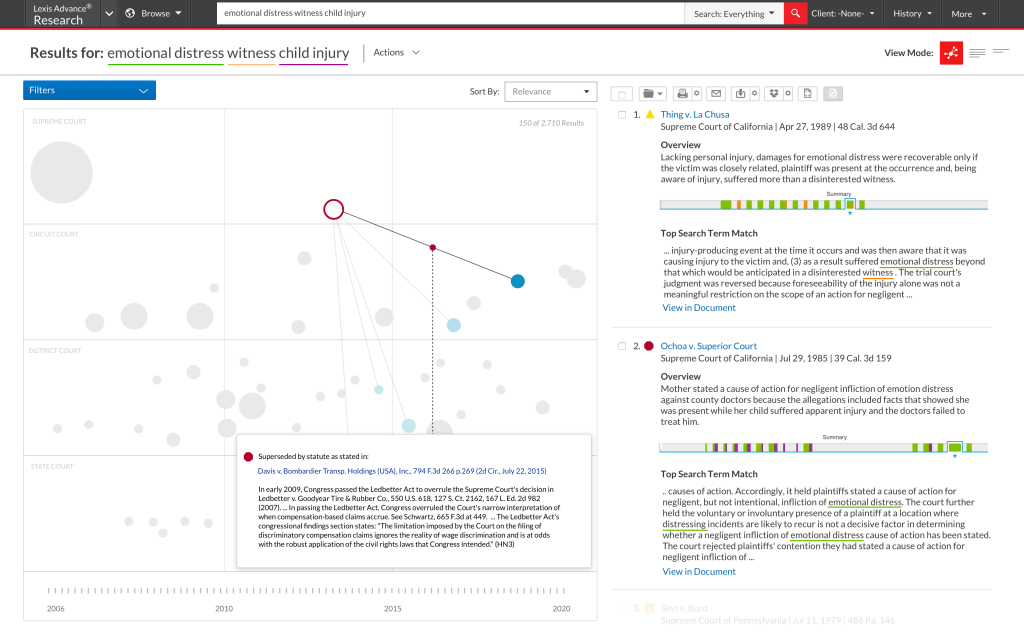Click the Dropbox icon in results toolbar

click(x=774, y=93)
